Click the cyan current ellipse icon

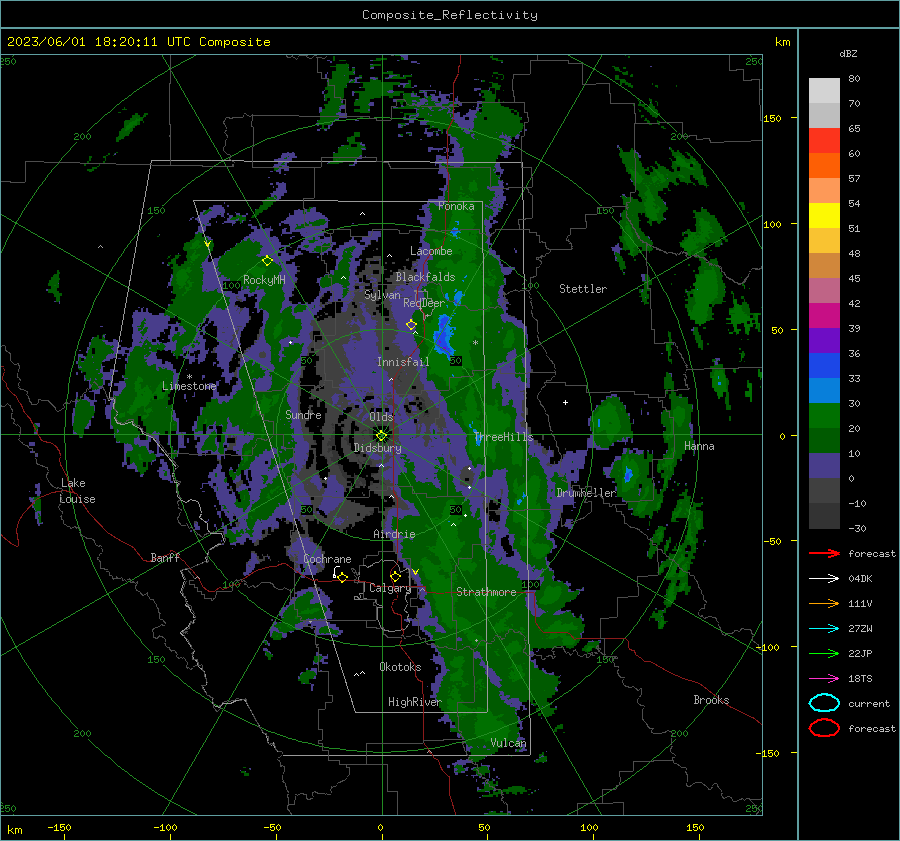coord(824,703)
